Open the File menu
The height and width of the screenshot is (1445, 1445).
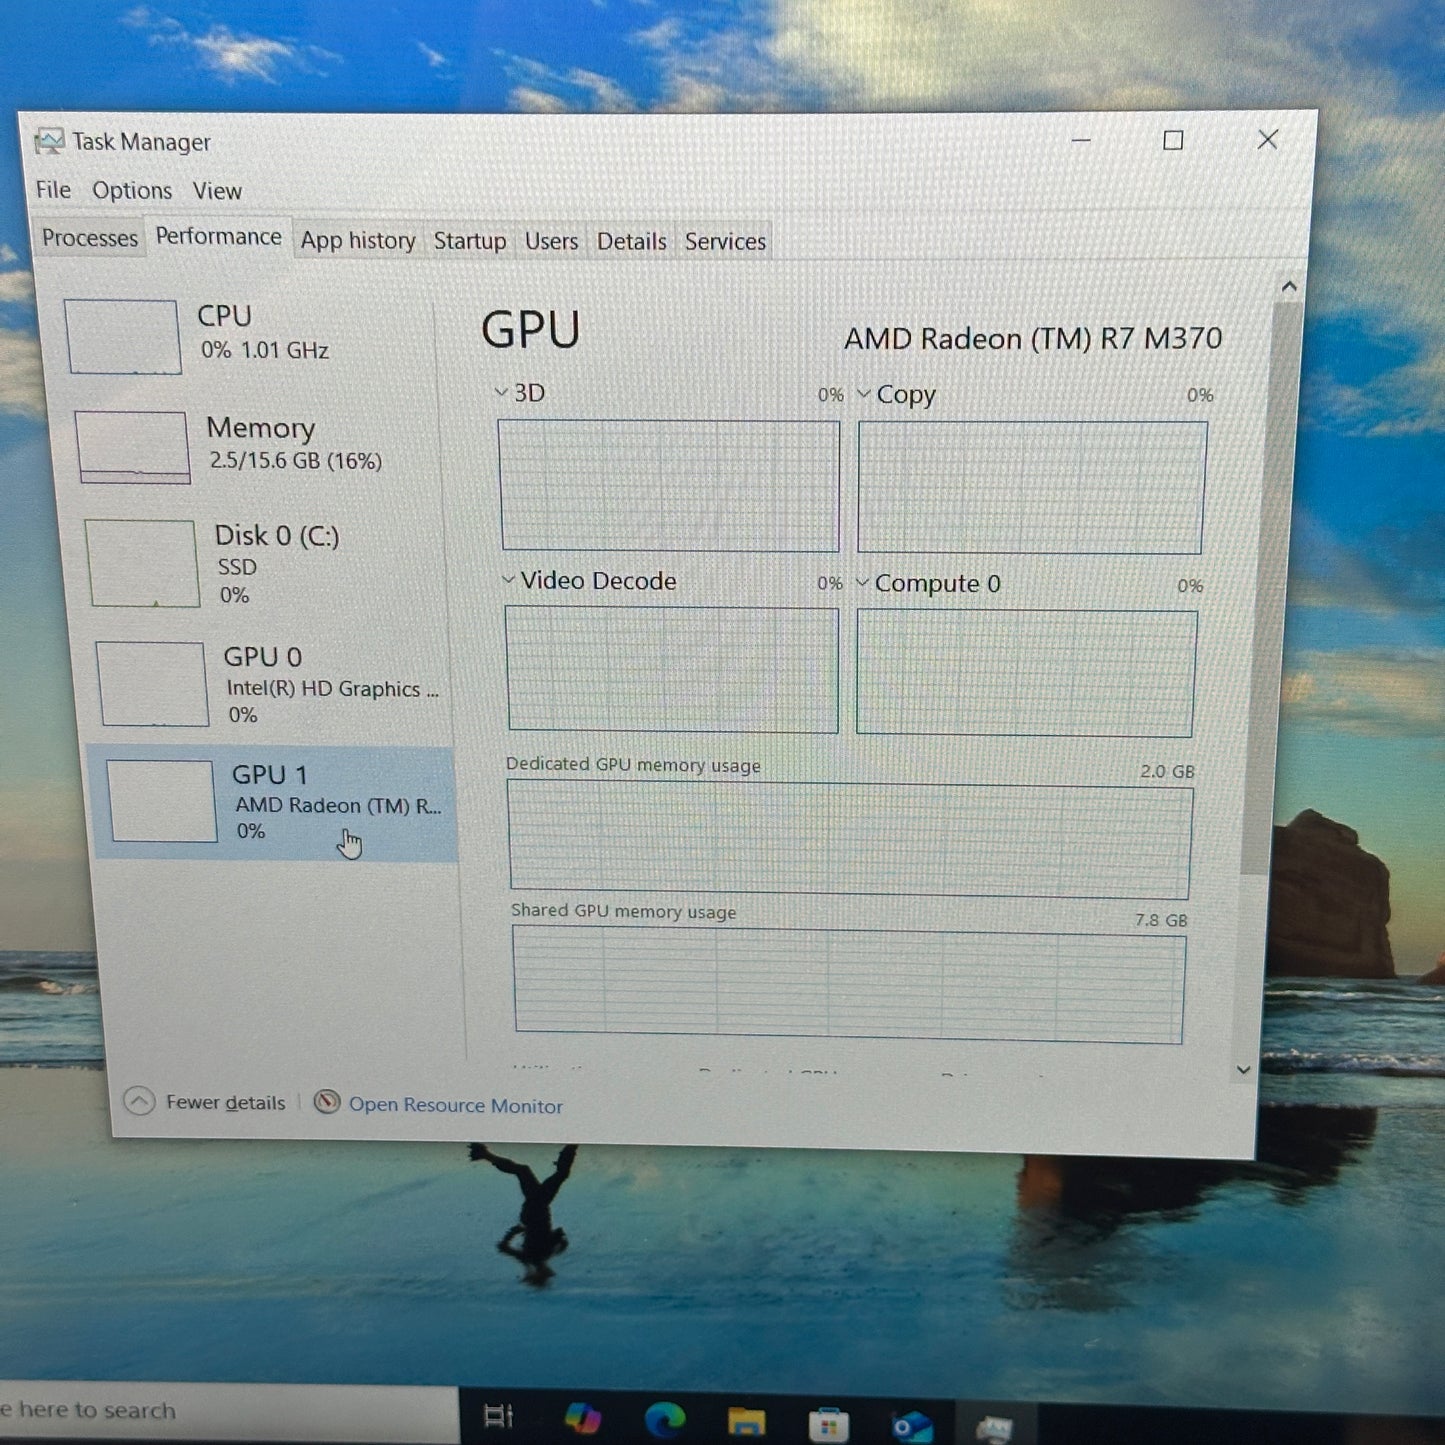[x=53, y=189]
